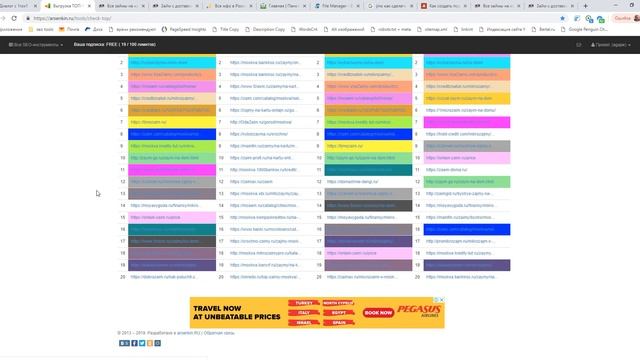The image size is (640, 360).
Task: Open the row 7 link in second column
Action: (x=260, y=122)
